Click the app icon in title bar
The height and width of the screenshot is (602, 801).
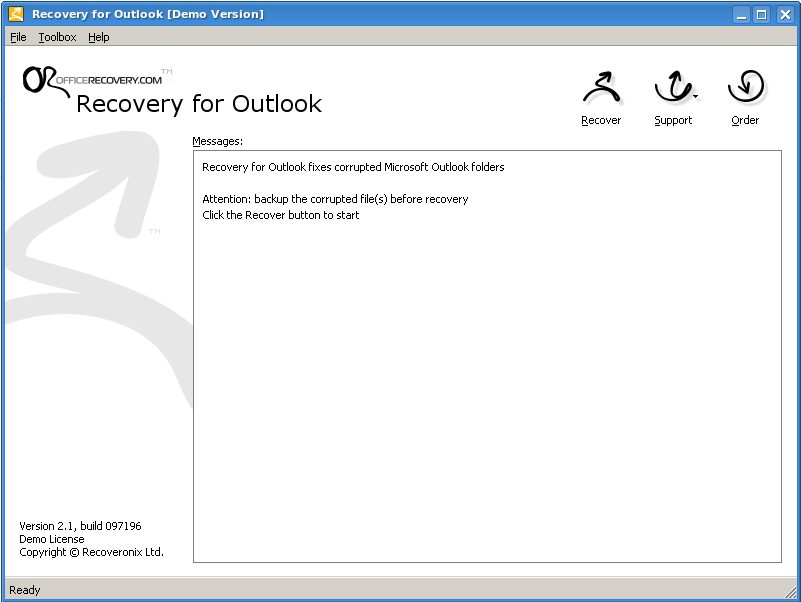pyautogui.click(x=16, y=14)
